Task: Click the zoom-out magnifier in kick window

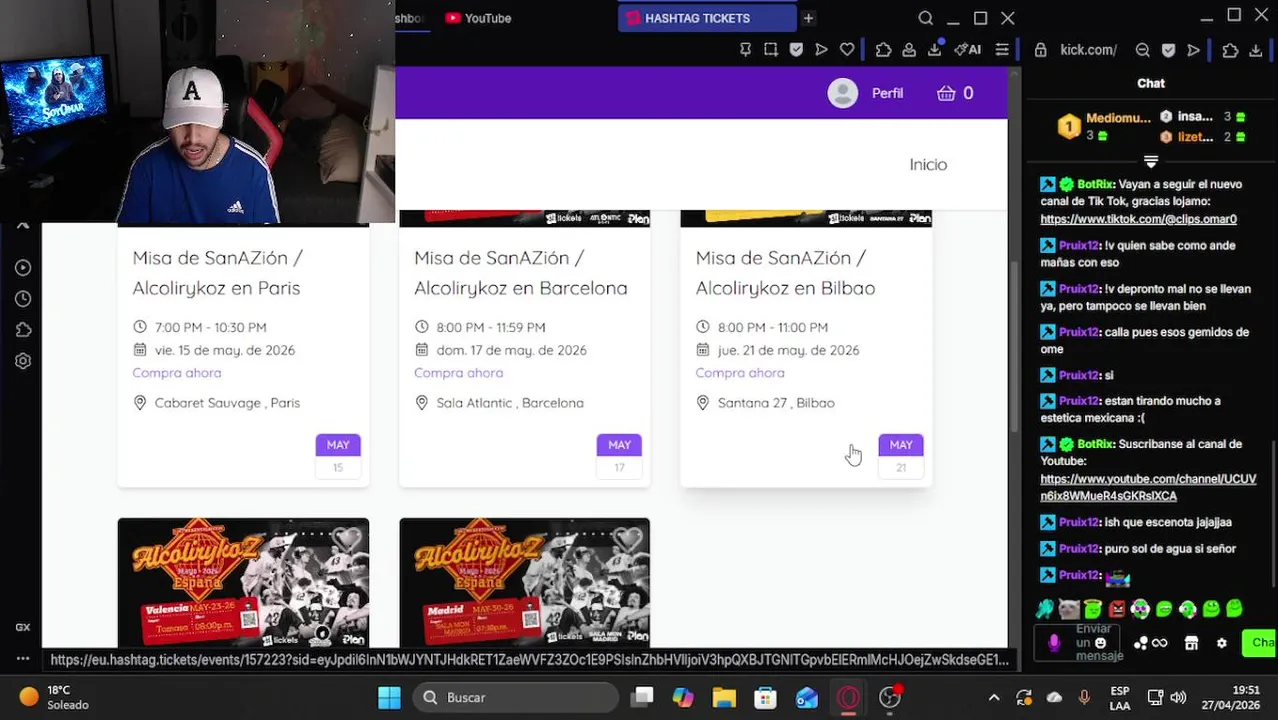Action: (1142, 50)
